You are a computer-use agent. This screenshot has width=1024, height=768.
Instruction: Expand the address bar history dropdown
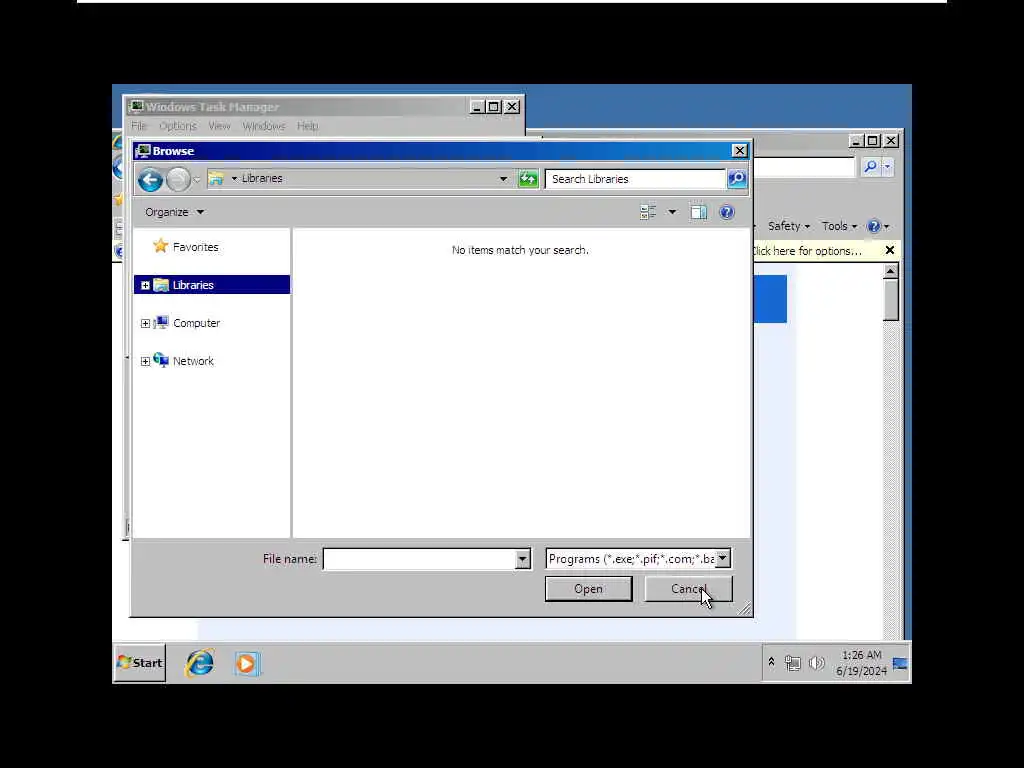pyautogui.click(x=503, y=179)
